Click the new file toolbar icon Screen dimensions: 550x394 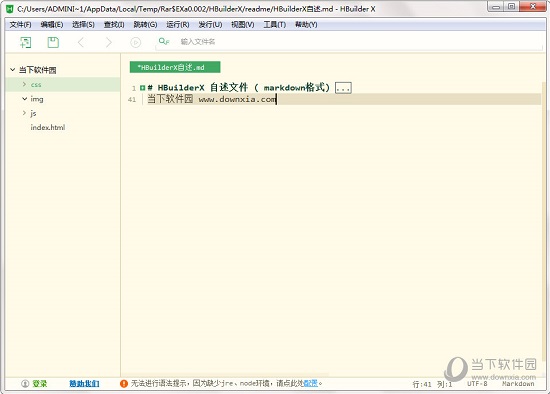26,42
